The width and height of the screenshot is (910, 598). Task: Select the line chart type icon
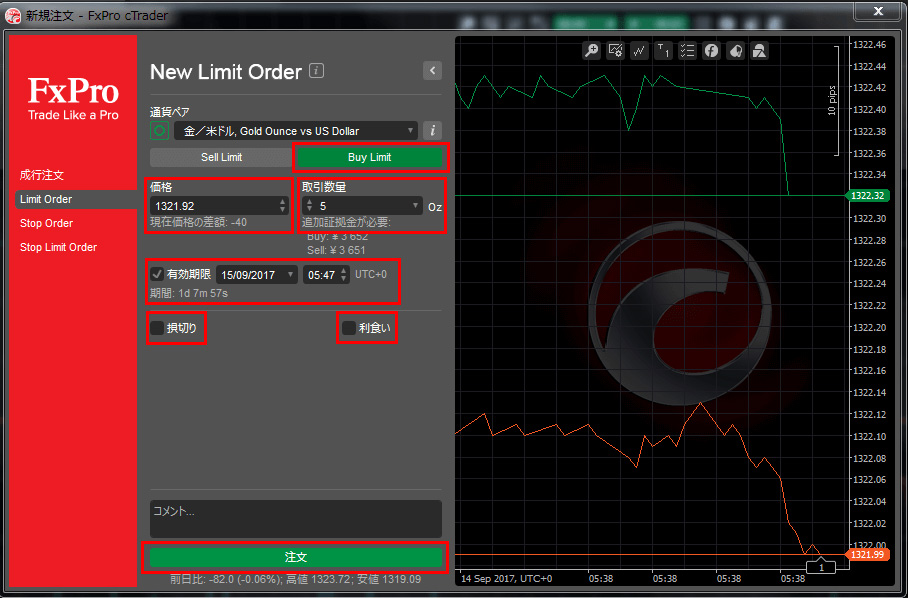639,51
